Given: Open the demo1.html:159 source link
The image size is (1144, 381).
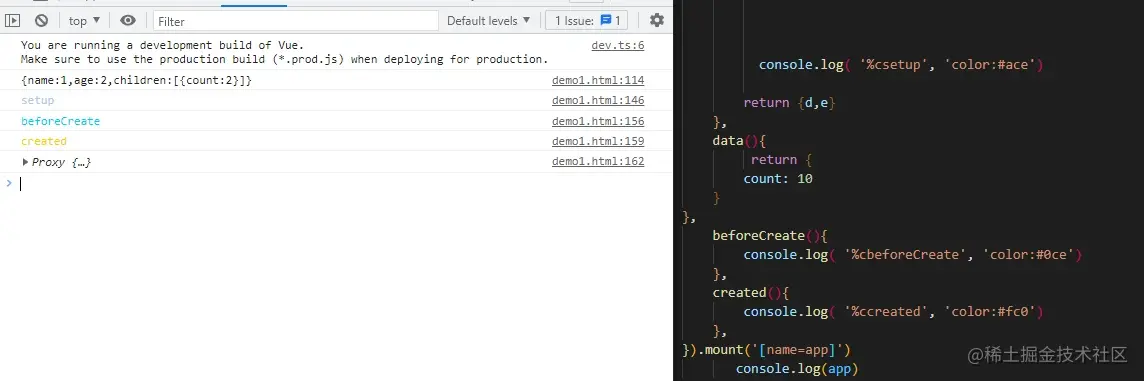Looking at the screenshot, I should (x=598, y=142).
